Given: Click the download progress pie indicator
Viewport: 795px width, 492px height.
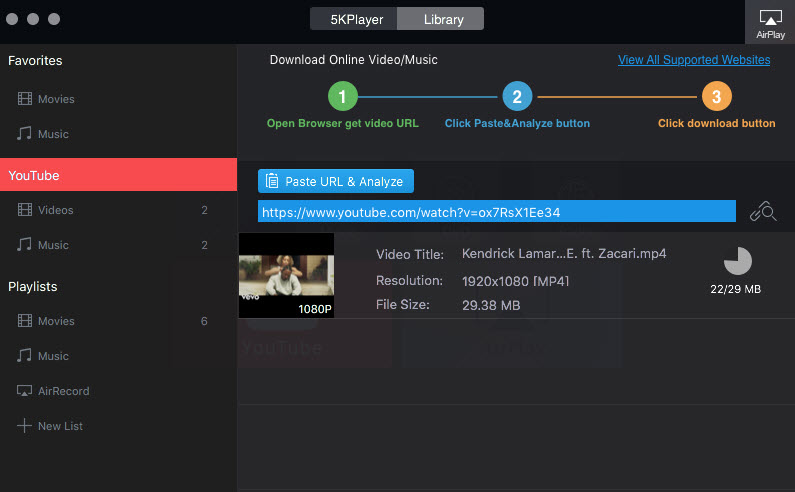Looking at the screenshot, I should [737, 261].
